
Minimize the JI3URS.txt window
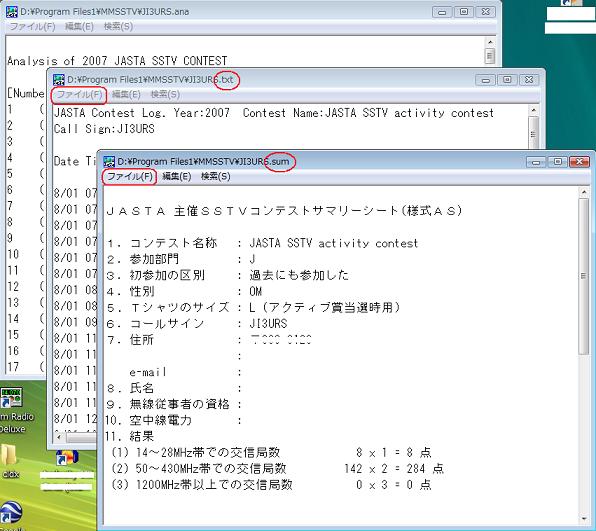(x=485, y=80)
